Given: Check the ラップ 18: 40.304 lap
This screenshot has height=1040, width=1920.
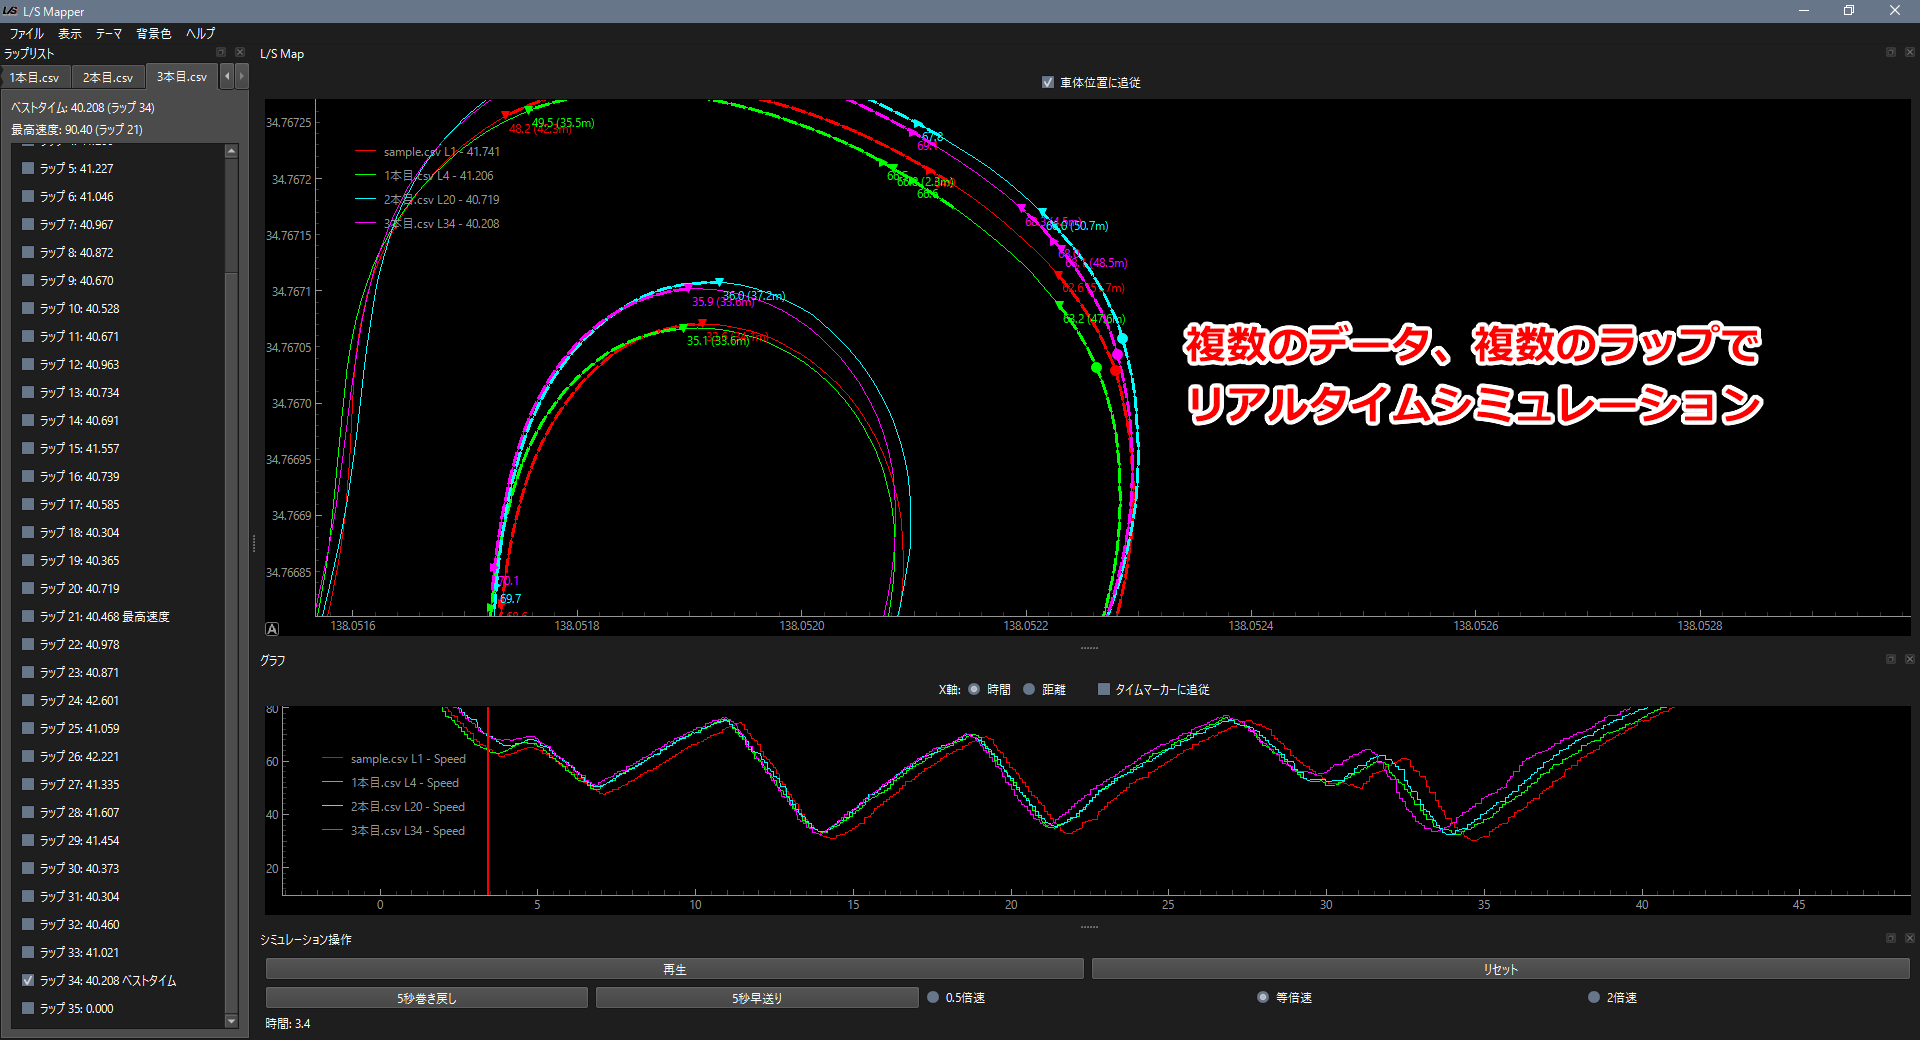Looking at the screenshot, I should pyautogui.click(x=28, y=533).
